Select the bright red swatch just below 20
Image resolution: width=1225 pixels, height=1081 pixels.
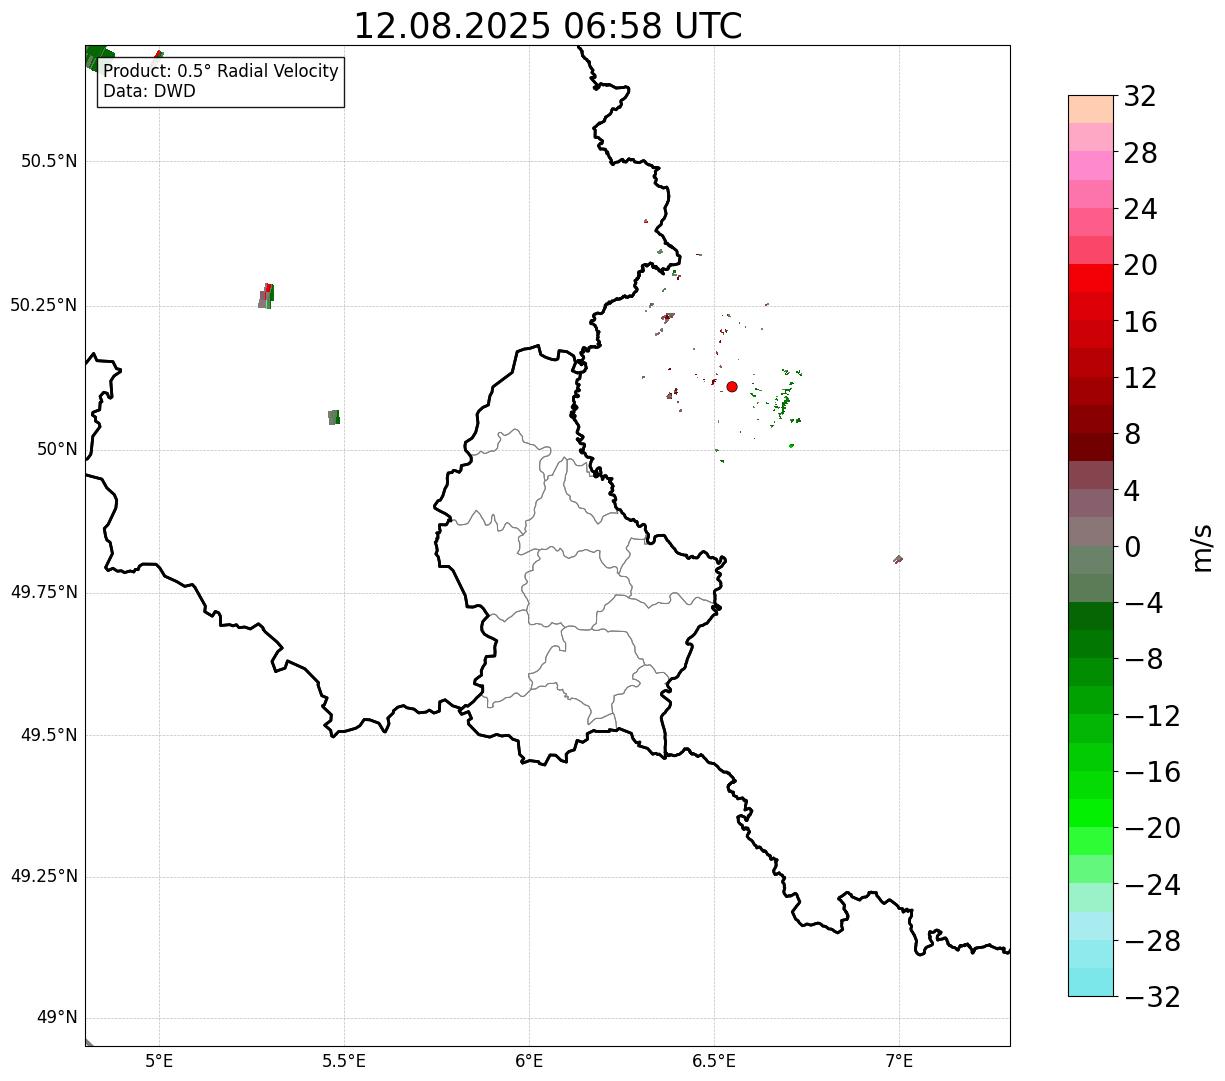1091,278
